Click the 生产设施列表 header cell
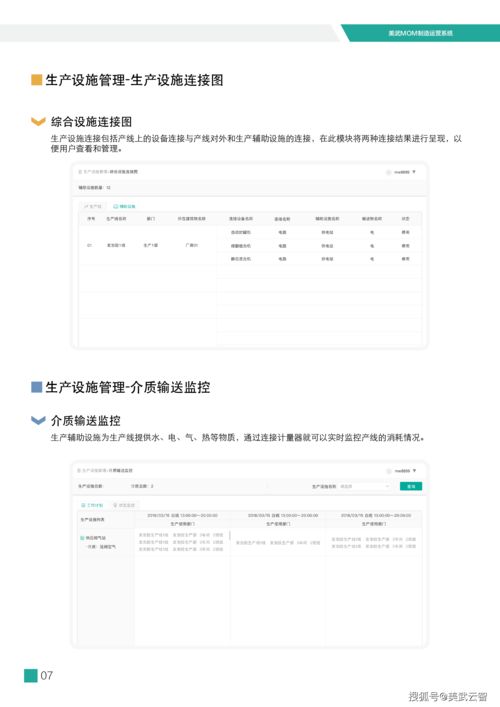The image size is (500, 707). 92,519
